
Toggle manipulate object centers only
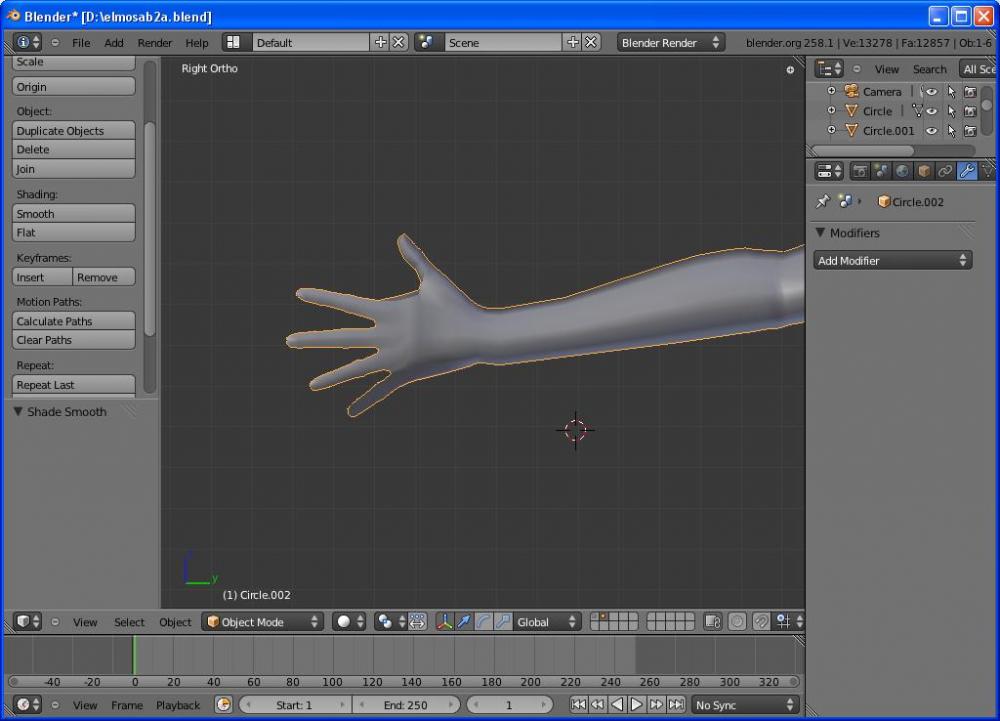tap(417, 622)
